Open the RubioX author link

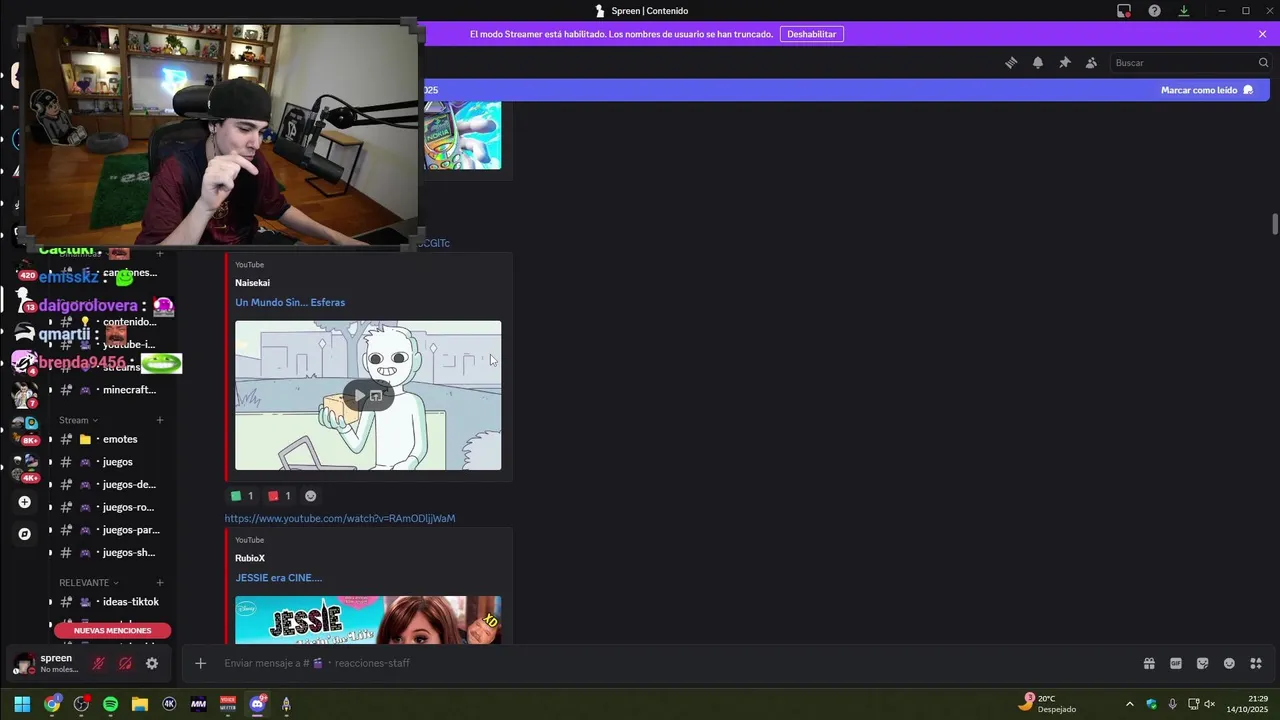coord(250,558)
